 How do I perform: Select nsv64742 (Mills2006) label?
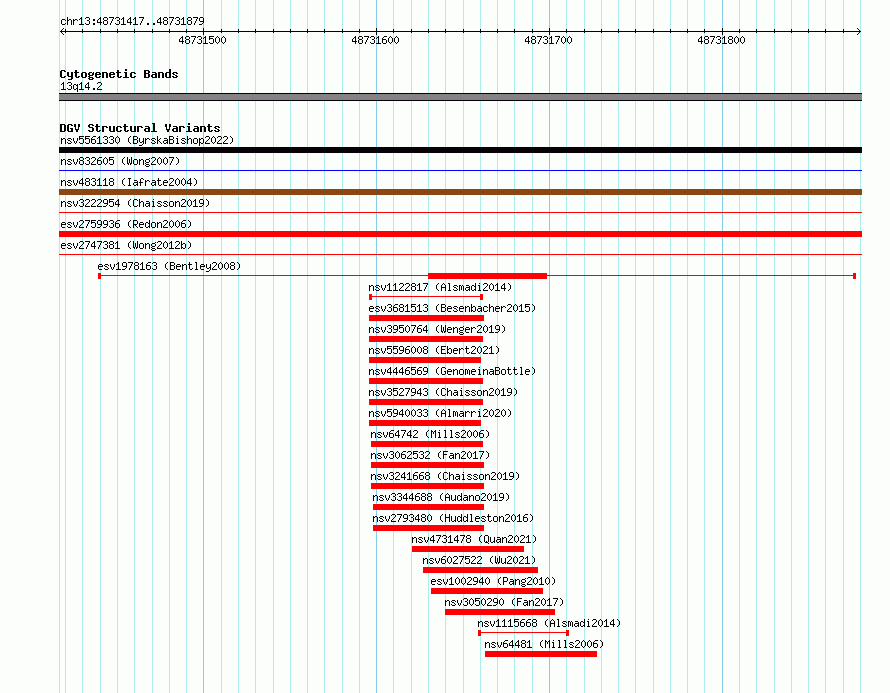point(430,434)
